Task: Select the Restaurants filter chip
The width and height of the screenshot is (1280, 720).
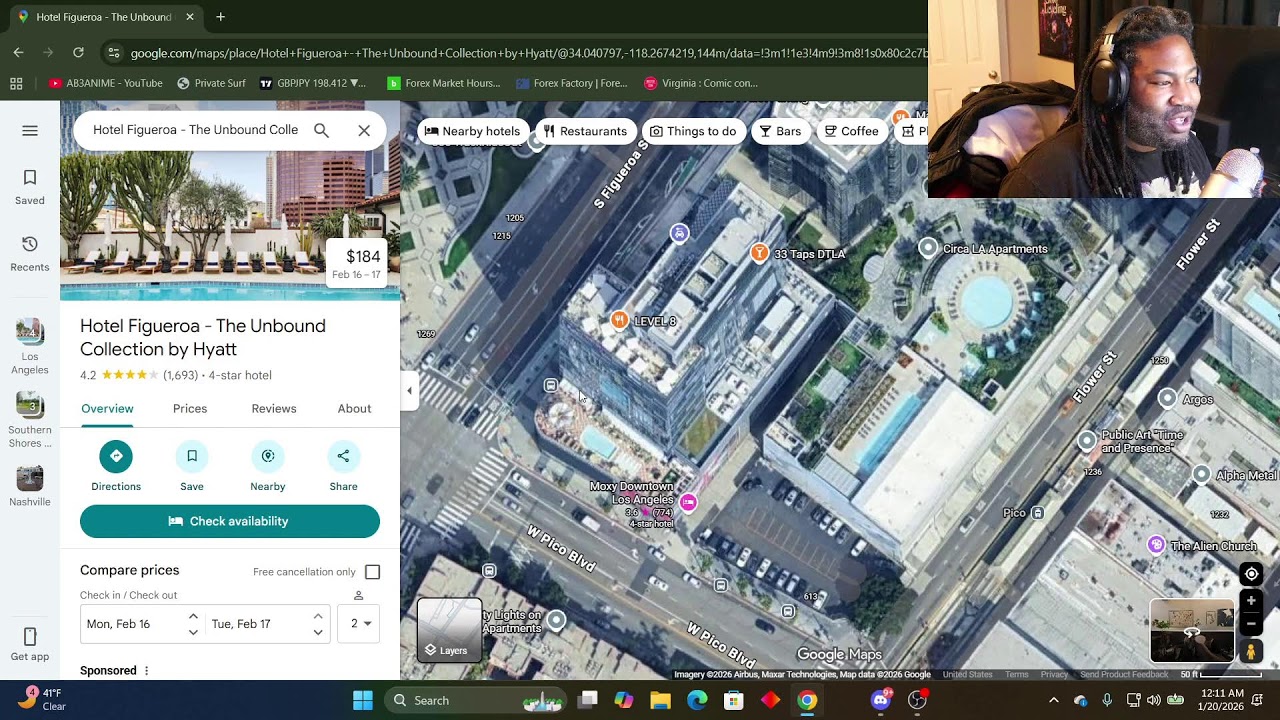Action: (x=585, y=131)
